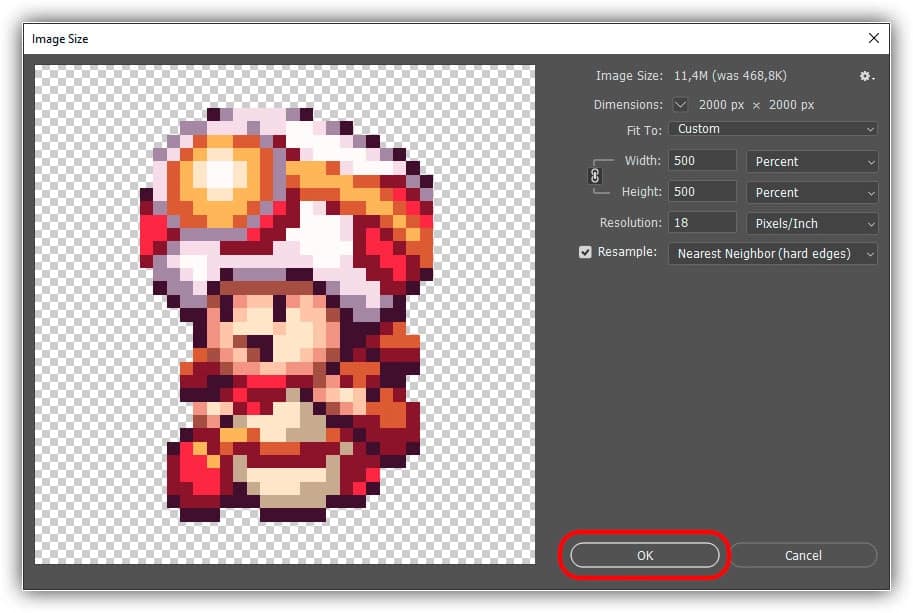Click the Resolution value field
Screen dimensions: 913x613
tap(702, 222)
